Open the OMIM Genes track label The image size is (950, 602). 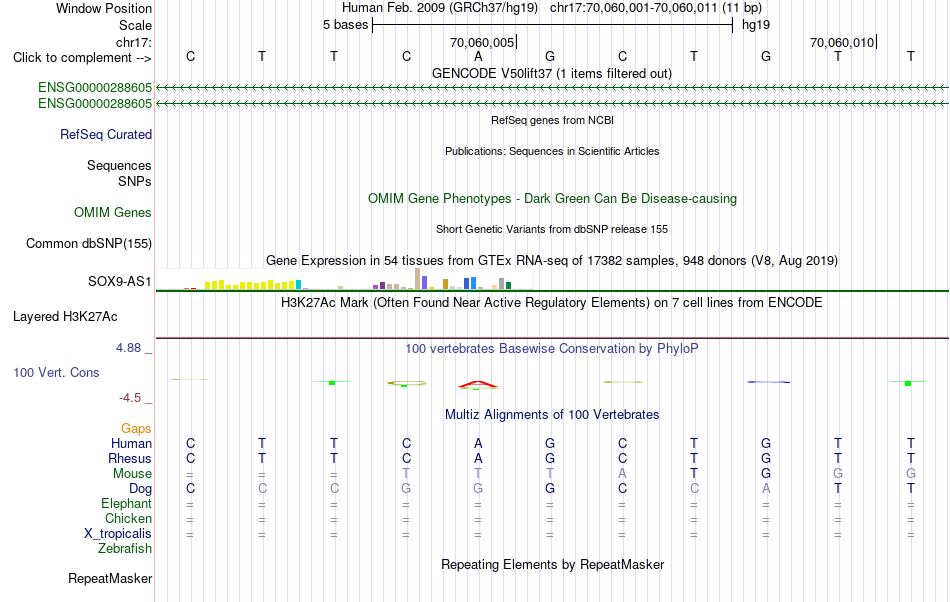tap(112, 213)
